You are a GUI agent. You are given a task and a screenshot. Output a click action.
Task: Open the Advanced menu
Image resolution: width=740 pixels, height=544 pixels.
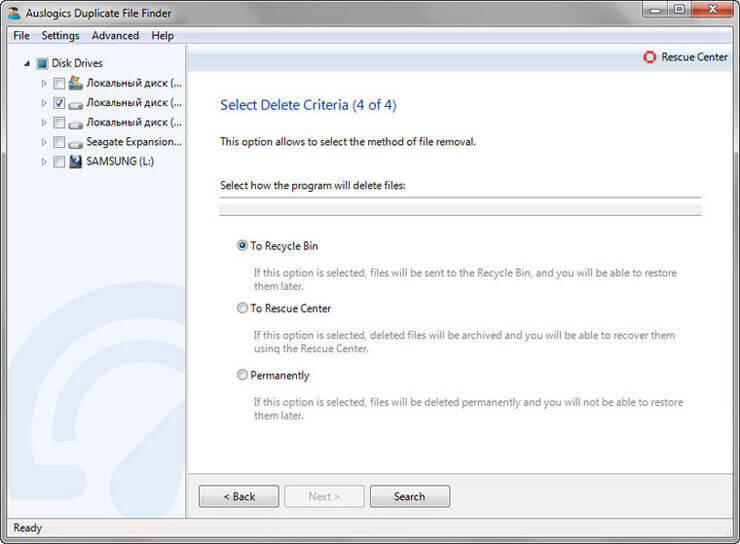point(115,36)
